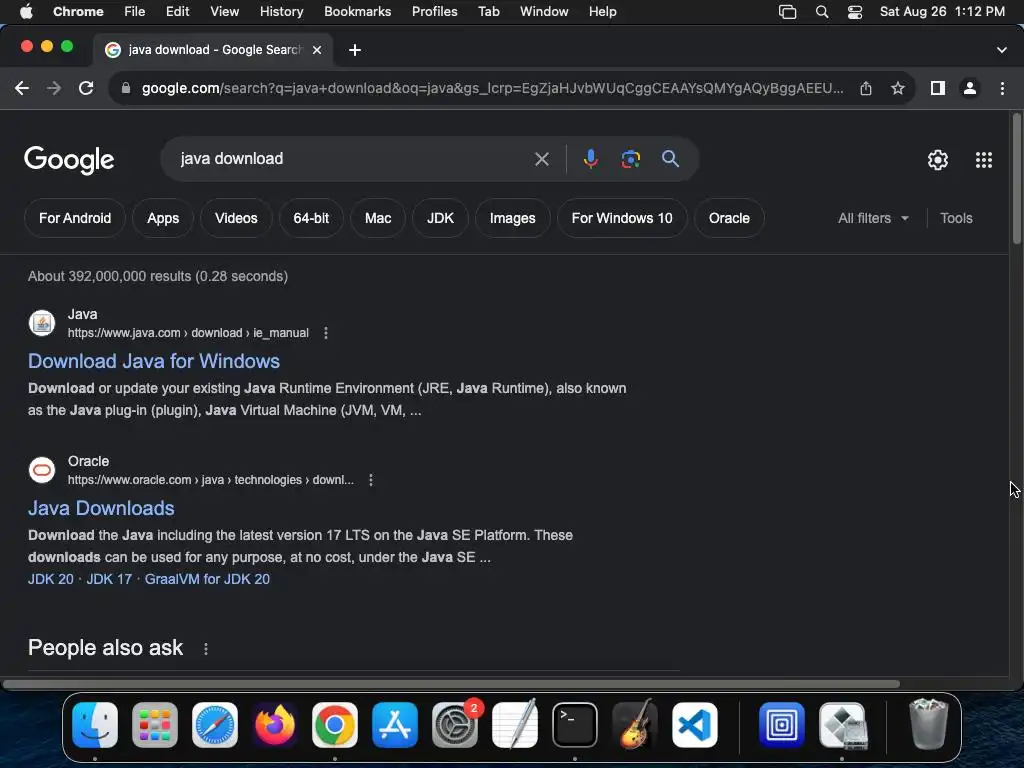Open Chrome three-dot menu
The height and width of the screenshot is (768, 1024).
pos(1002,88)
